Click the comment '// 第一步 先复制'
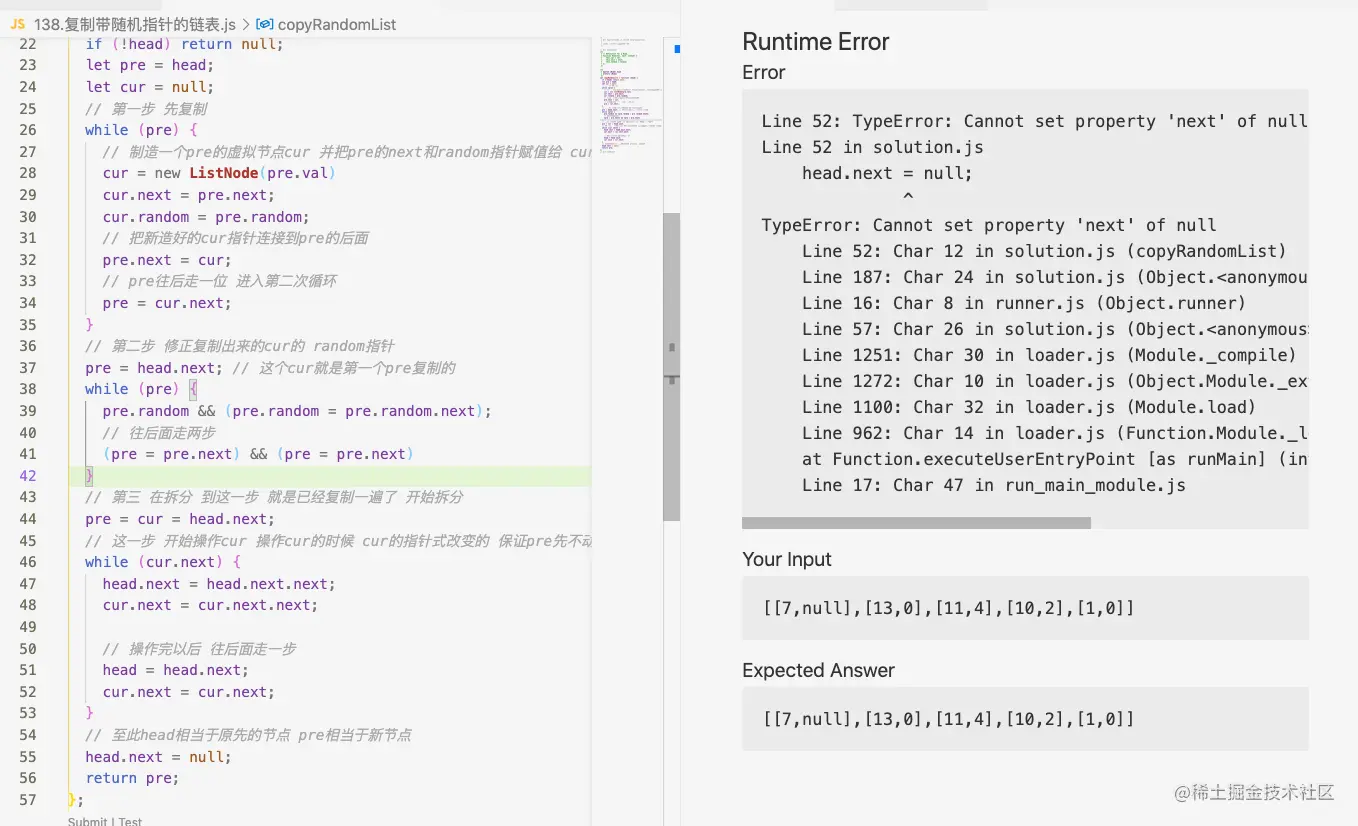1358x826 pixels. (x=146, y=109)
